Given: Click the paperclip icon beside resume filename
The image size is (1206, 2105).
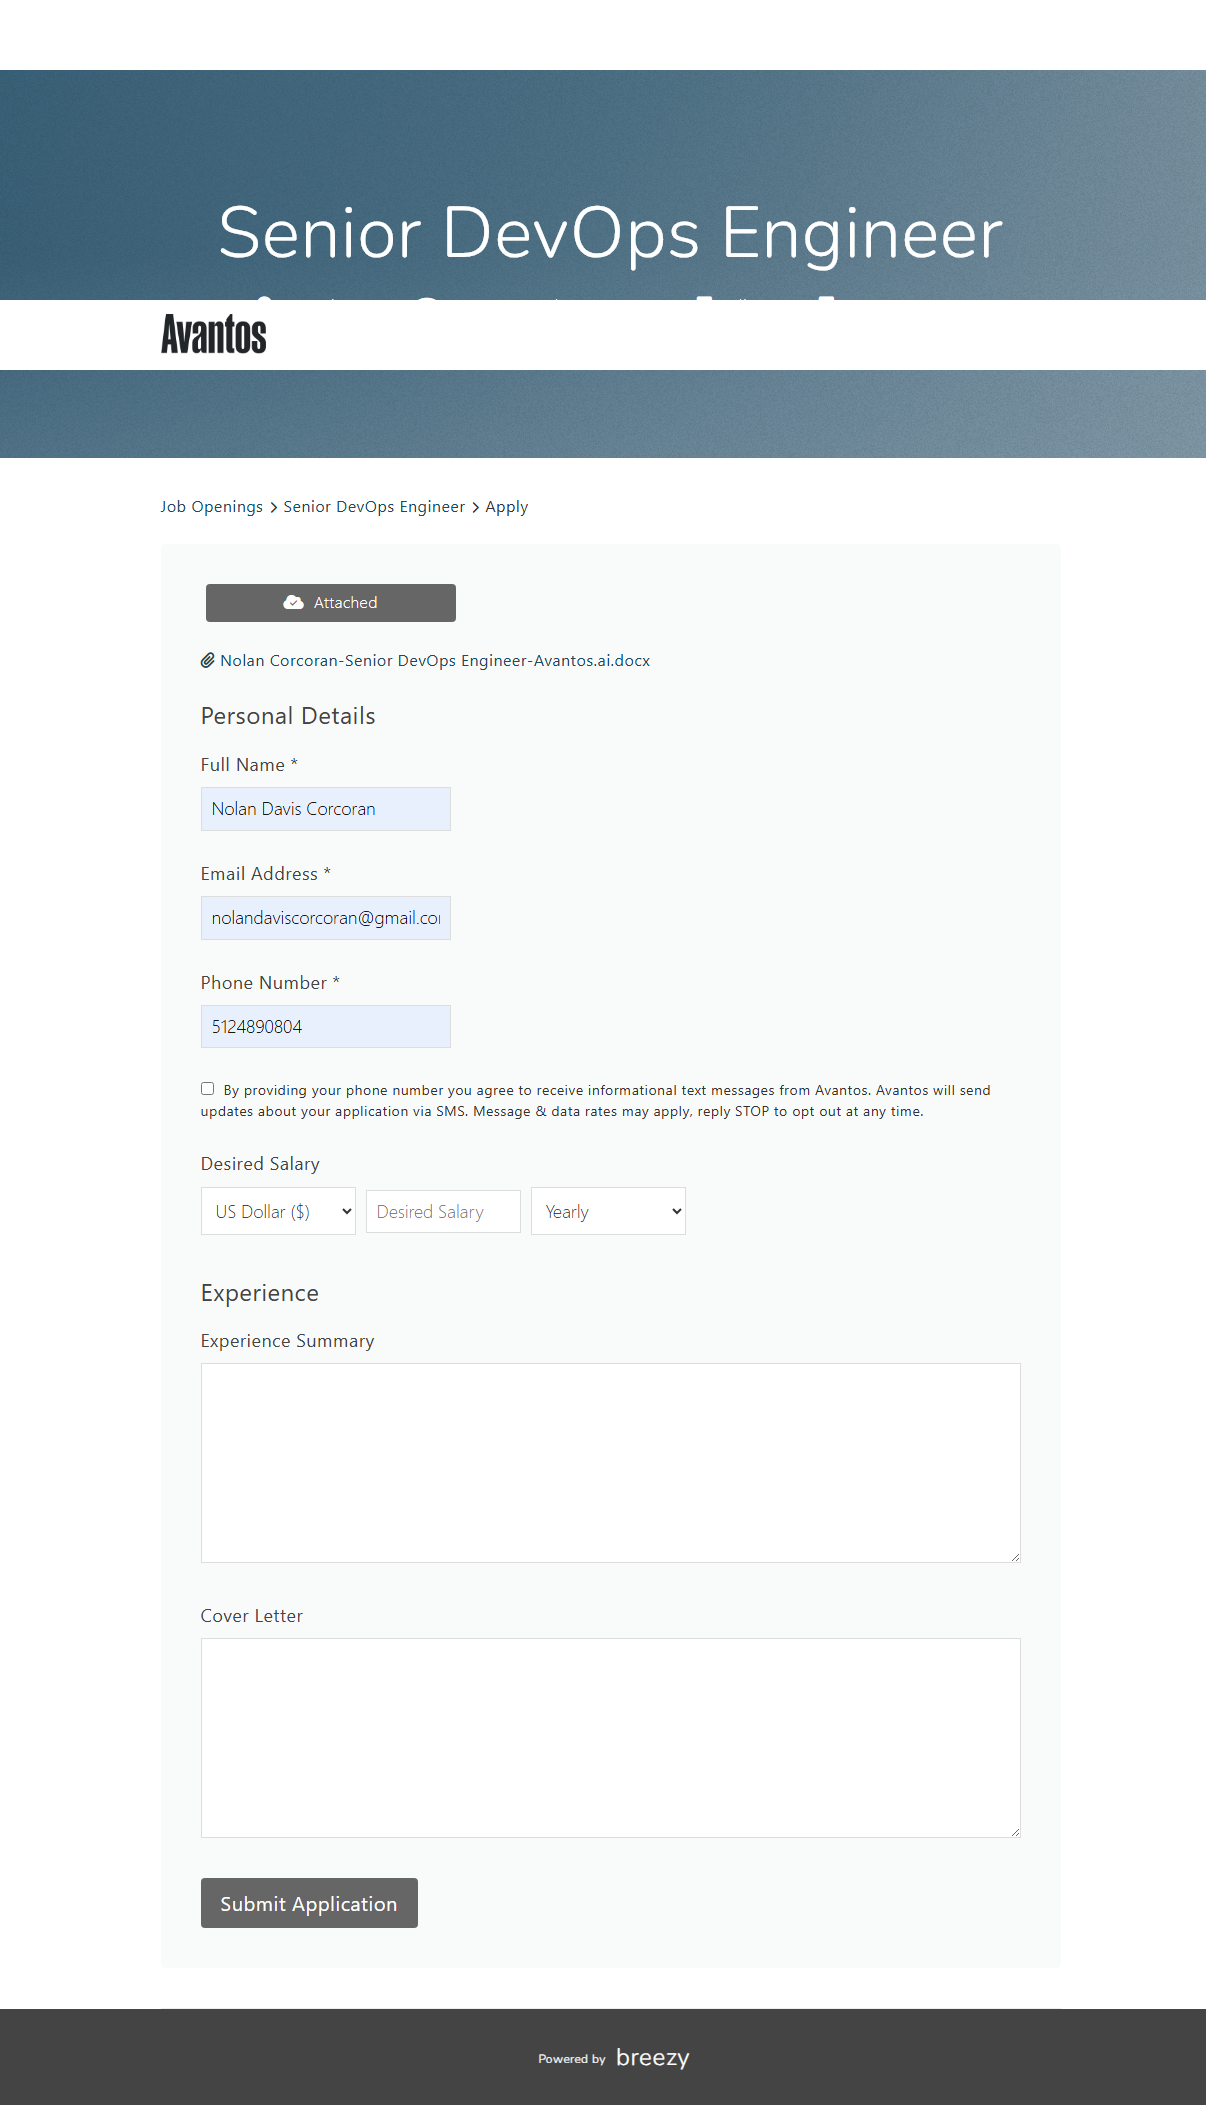Looking at the screenshot, I should (x=208, y=660).
